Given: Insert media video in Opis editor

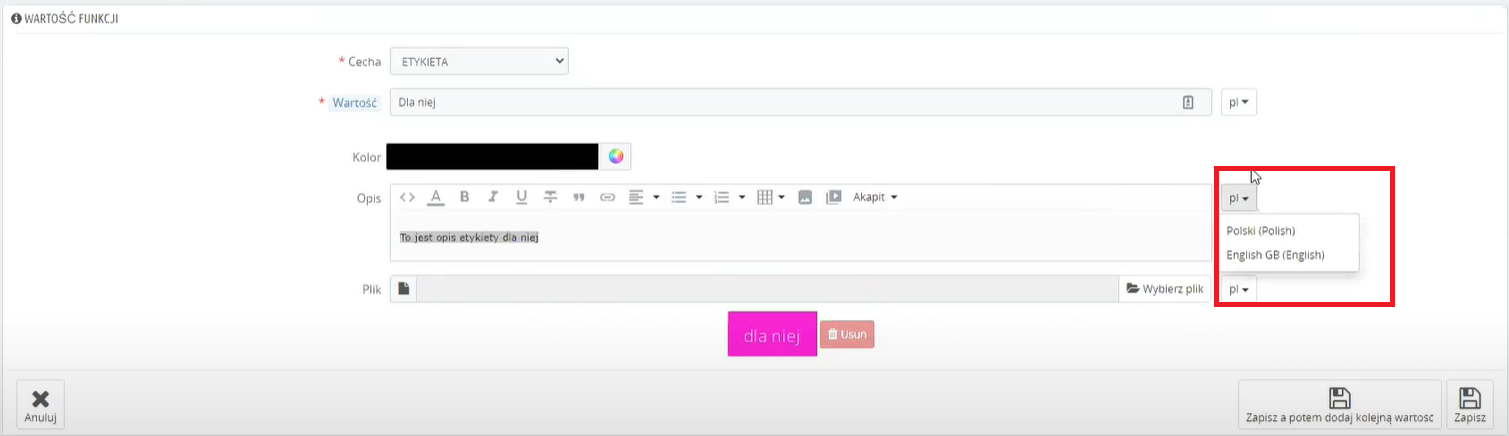Looking at the screenshot, I should [x=833, y=197].
